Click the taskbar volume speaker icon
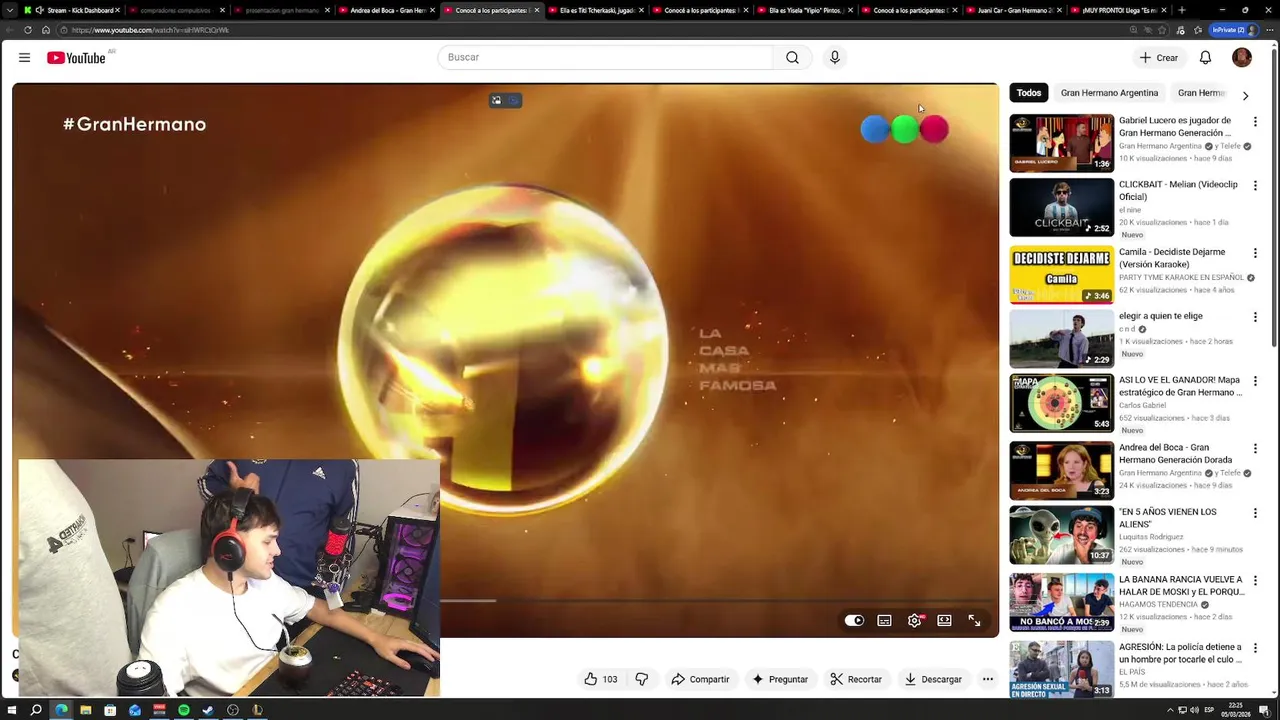Image resolution: width=1280 pixels, height=720 pixels. tap(1192, 710)
